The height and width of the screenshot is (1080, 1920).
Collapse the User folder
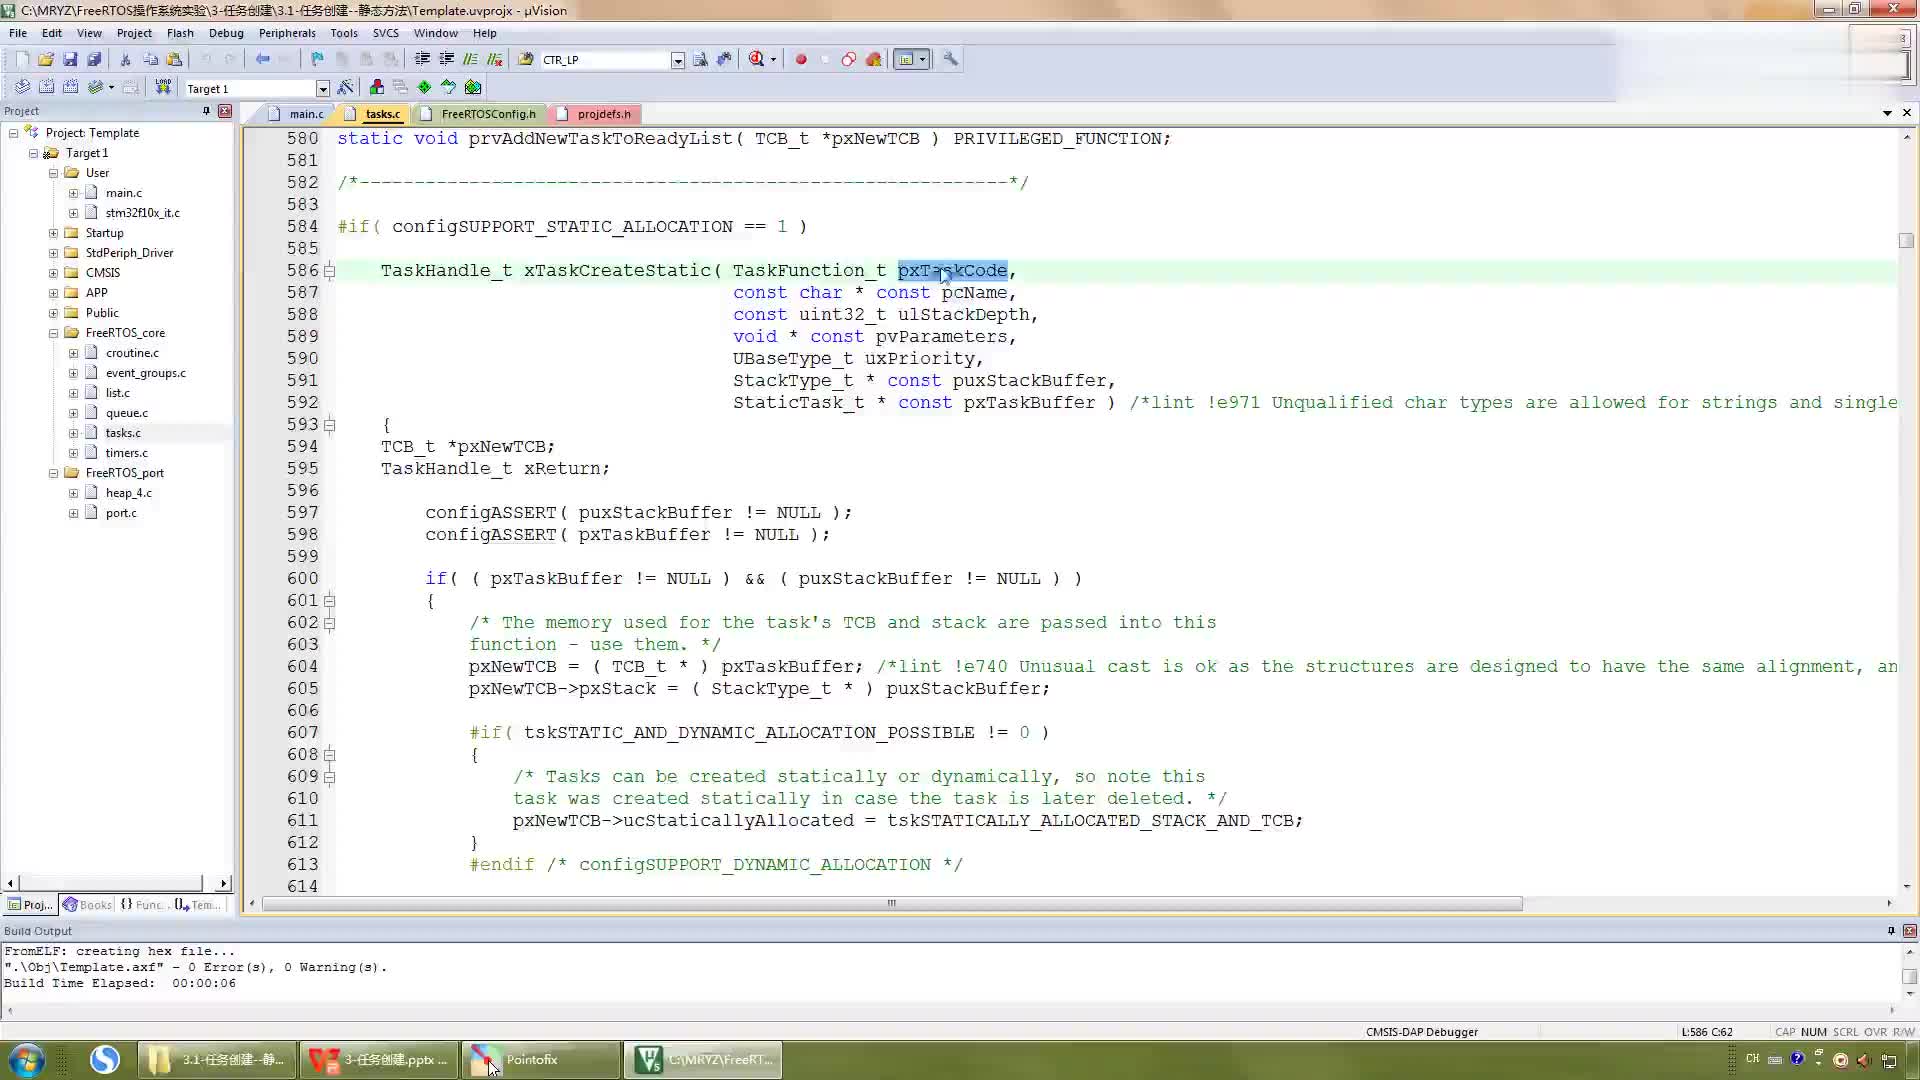coord(53,173)
